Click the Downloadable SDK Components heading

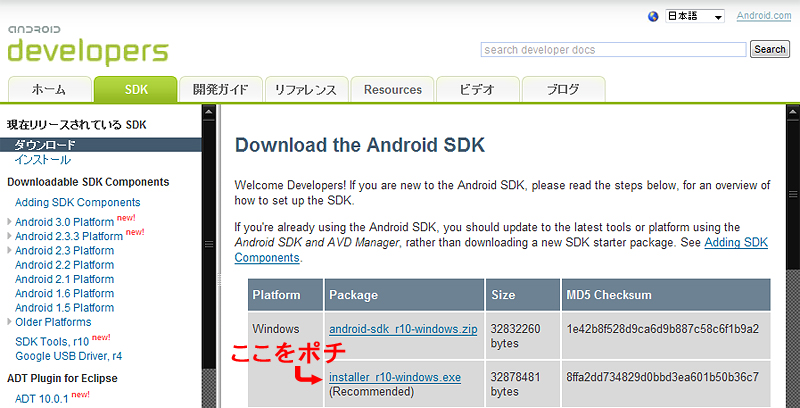(88, 182)
